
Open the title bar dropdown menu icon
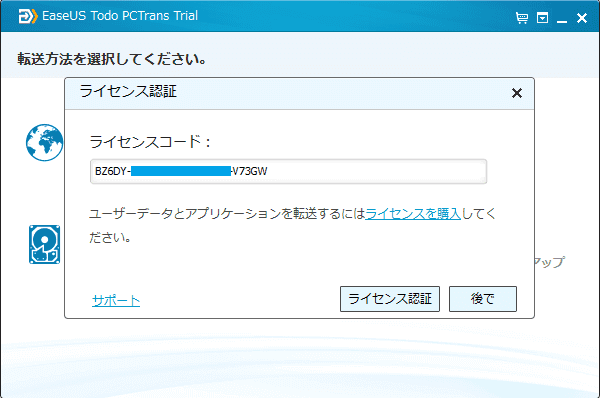click(543, 18)
